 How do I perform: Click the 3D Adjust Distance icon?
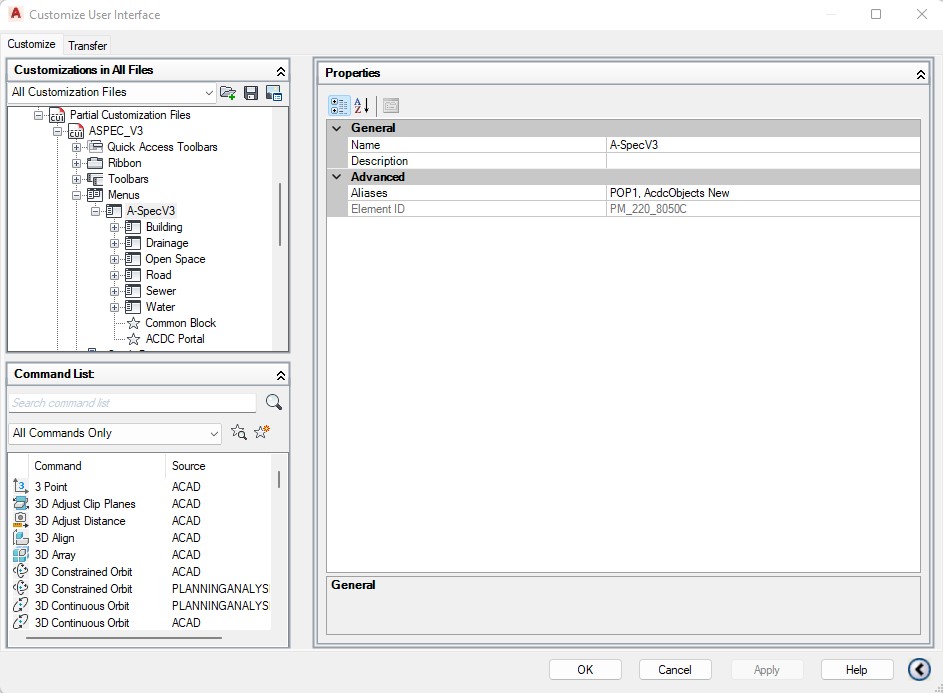(x=20, y=520)
